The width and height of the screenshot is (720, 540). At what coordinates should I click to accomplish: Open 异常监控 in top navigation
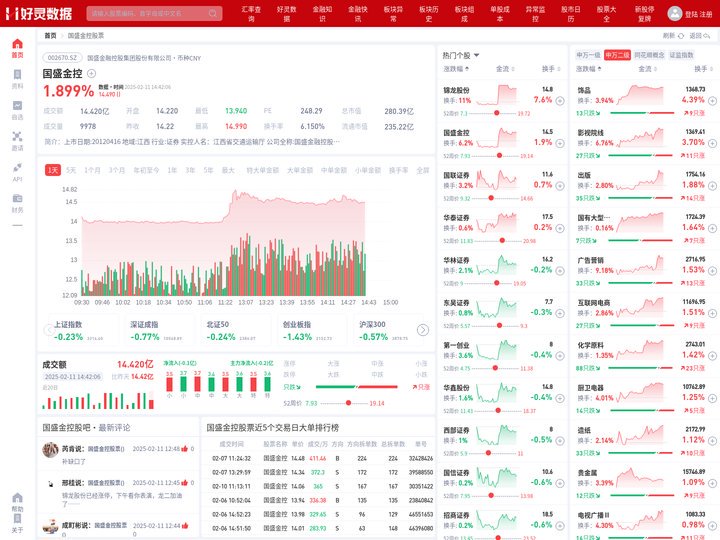(x=535, y=14)
